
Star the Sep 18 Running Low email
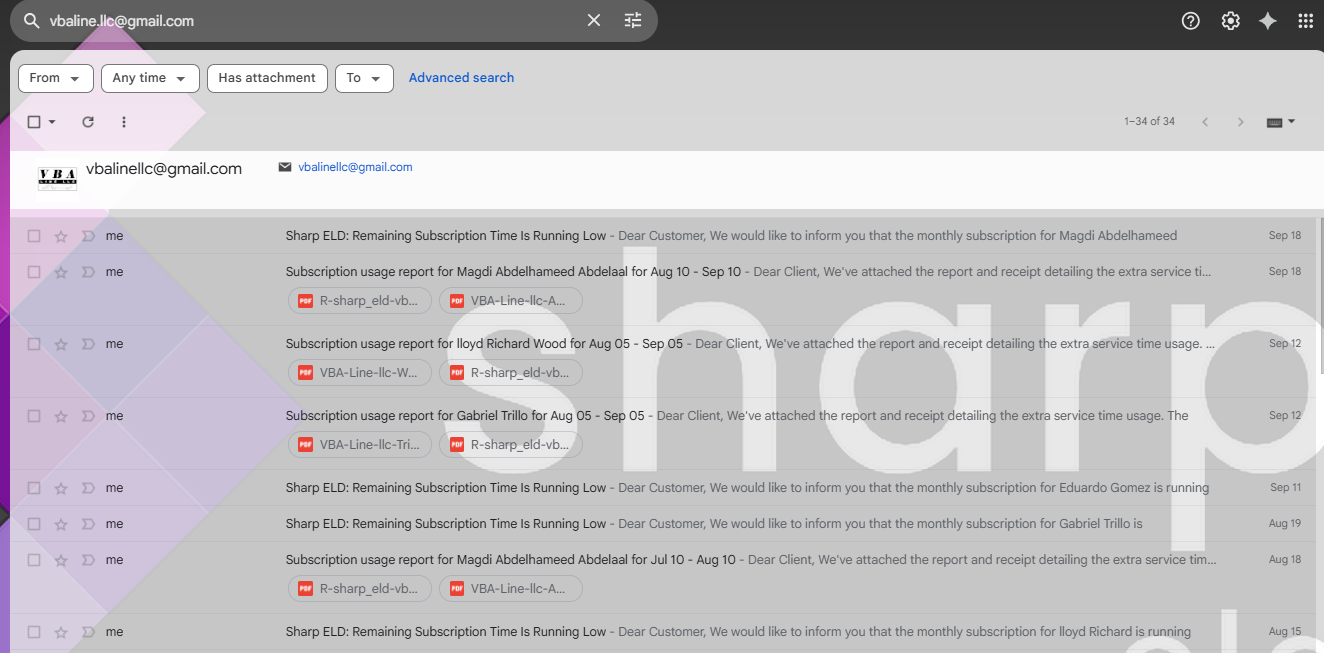(x=61, y=236)
